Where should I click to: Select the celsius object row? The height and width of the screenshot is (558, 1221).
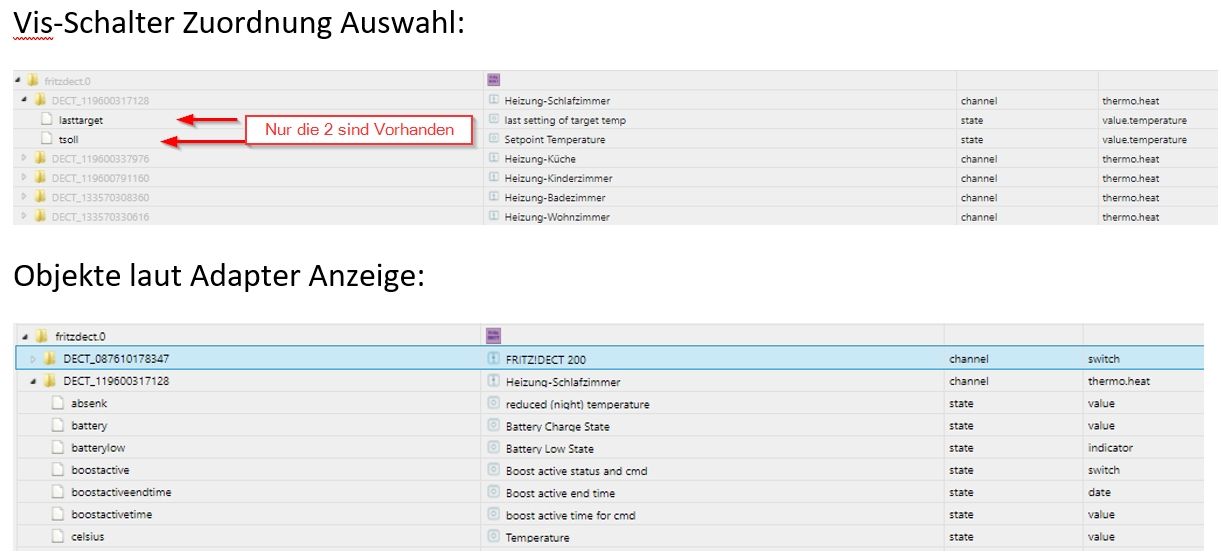tap(88, 537)
